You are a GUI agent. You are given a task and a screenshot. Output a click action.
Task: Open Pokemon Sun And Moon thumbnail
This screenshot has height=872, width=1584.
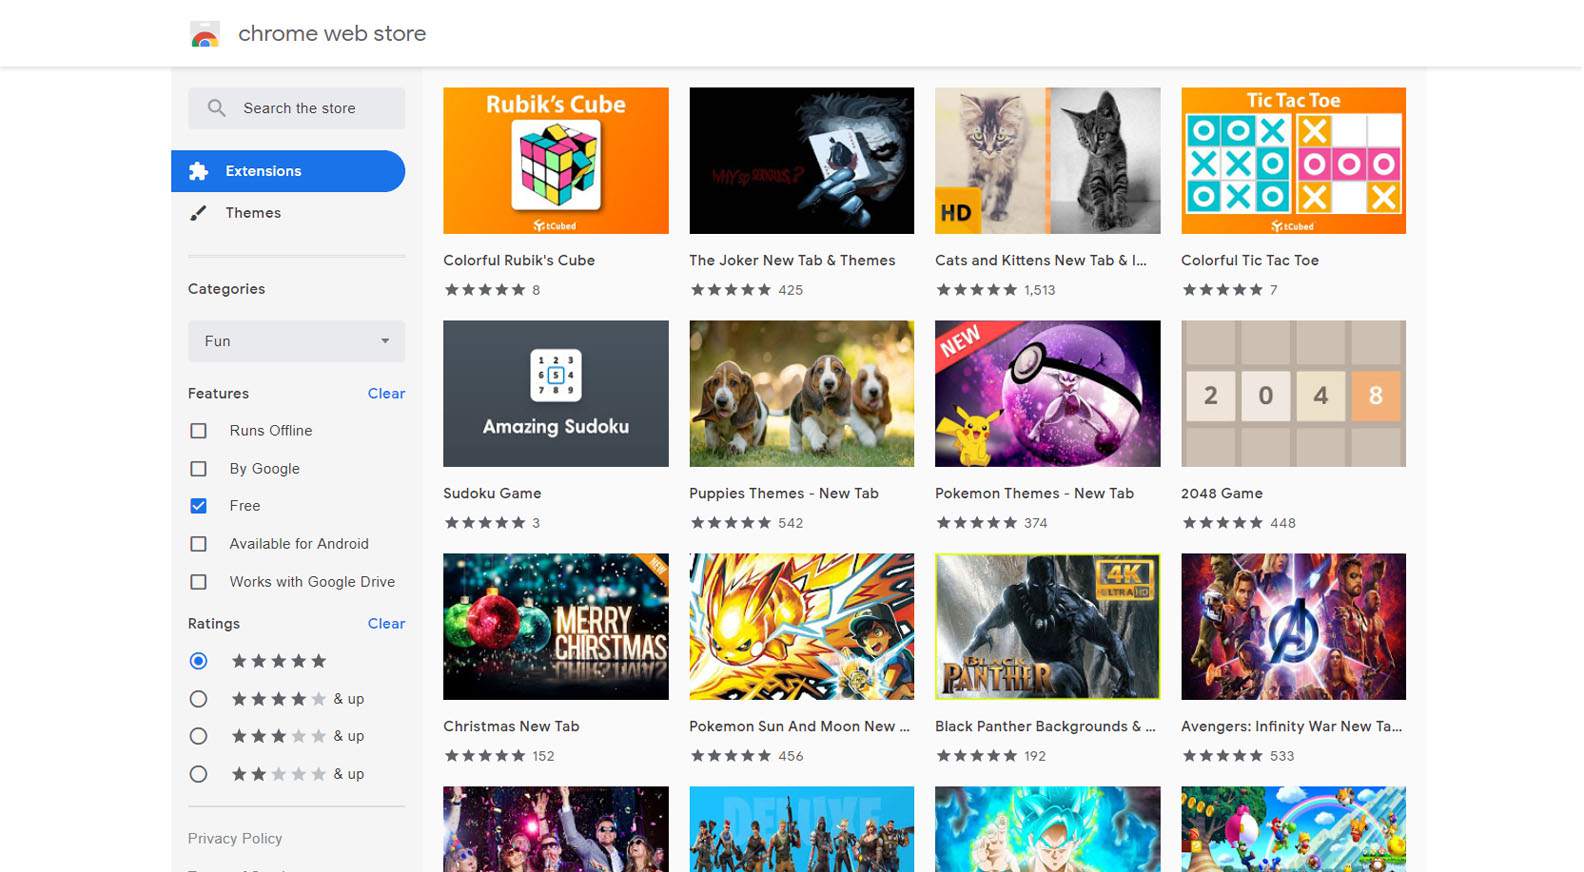point(801,627)
